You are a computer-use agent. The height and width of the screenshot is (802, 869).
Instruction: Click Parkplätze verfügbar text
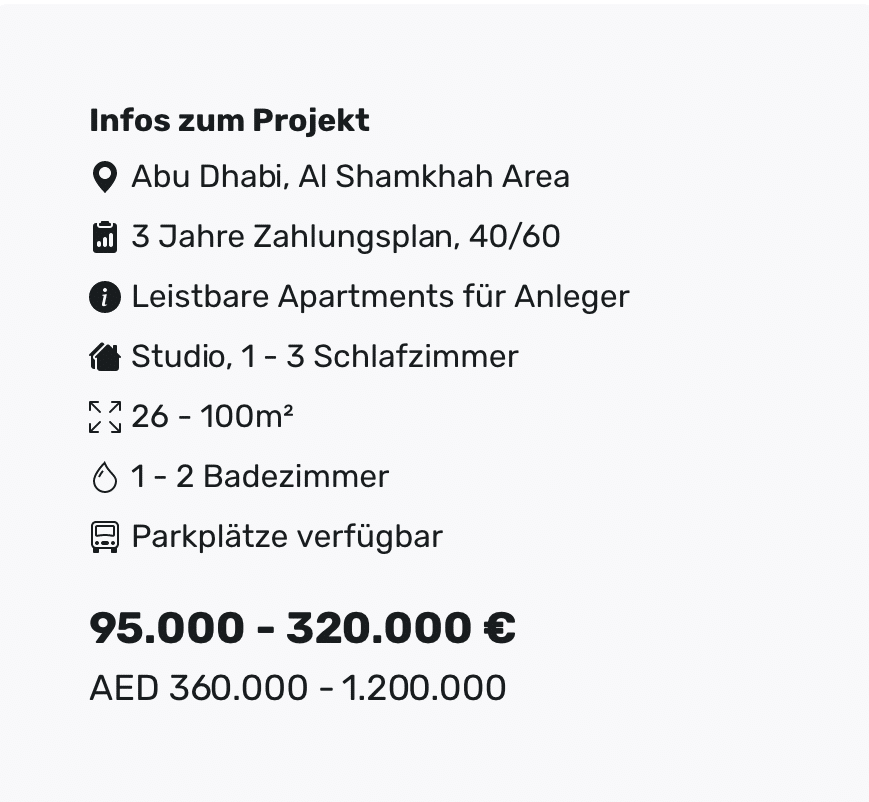[287, 537]
